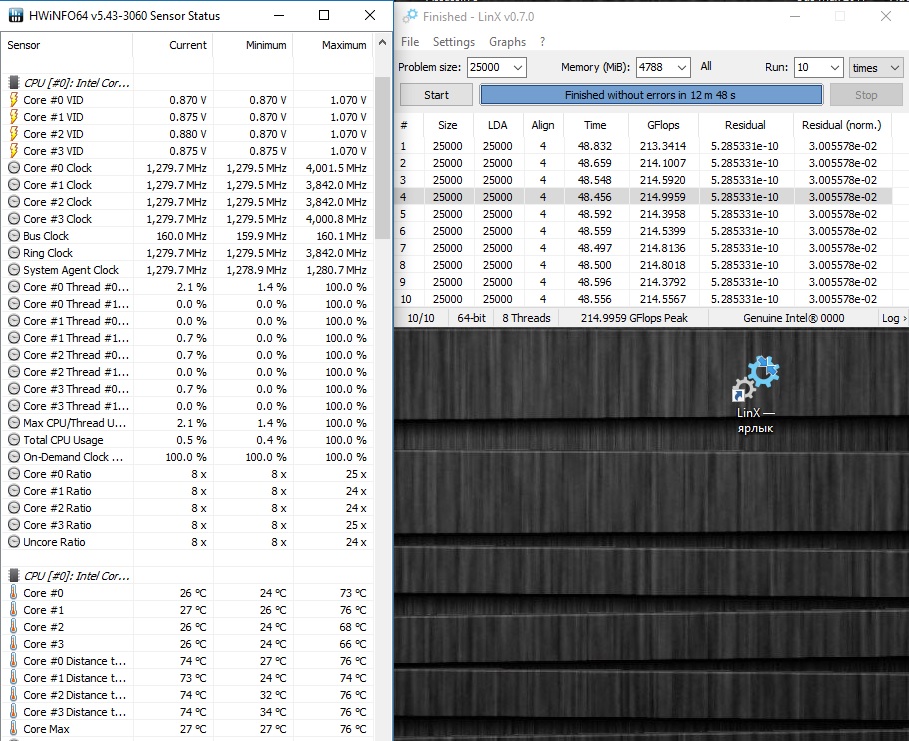Click the second CPU chip icon above temperatures
The image size is (909, 741).
pos(13,576)
